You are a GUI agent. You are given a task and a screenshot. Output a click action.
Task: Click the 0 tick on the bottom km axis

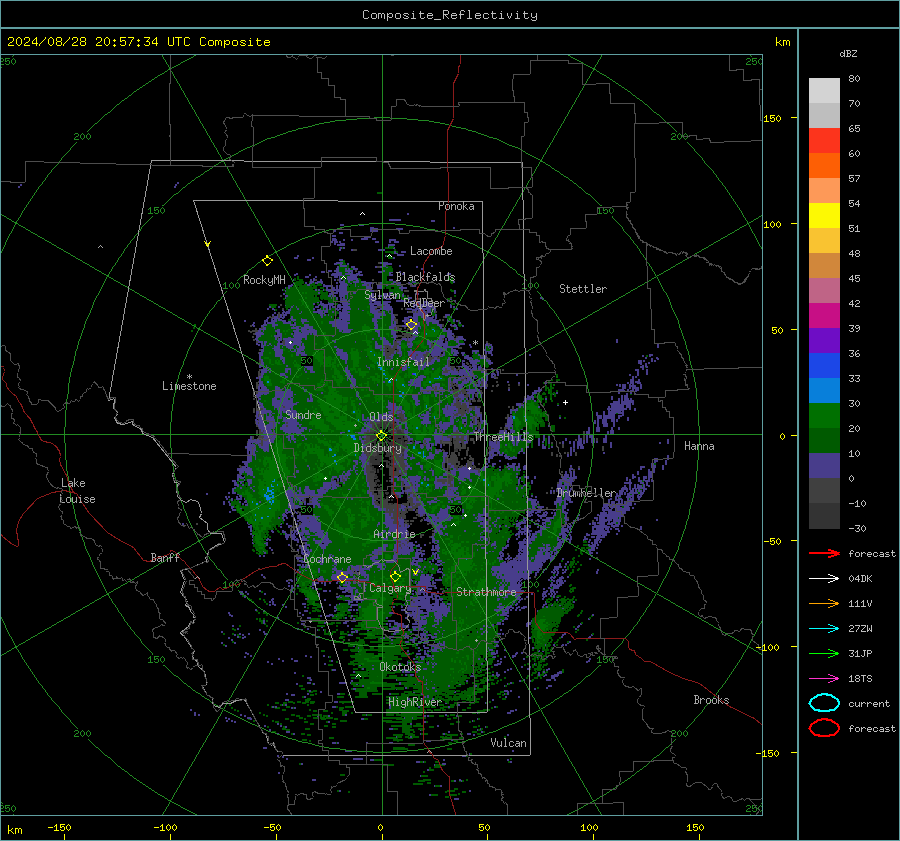(381, 827)
